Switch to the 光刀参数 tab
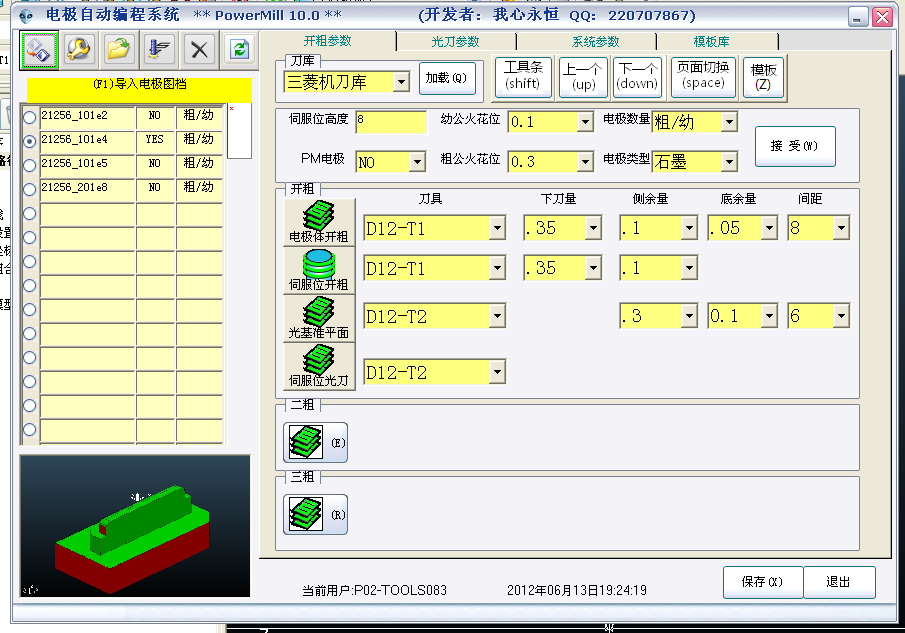This screenshot has width=905, height=633. coord(455,42)
